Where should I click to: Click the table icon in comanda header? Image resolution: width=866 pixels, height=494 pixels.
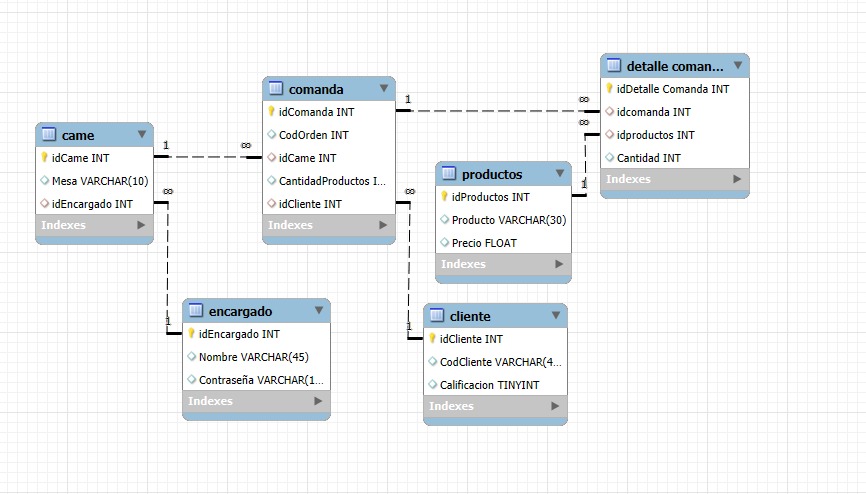276,89
